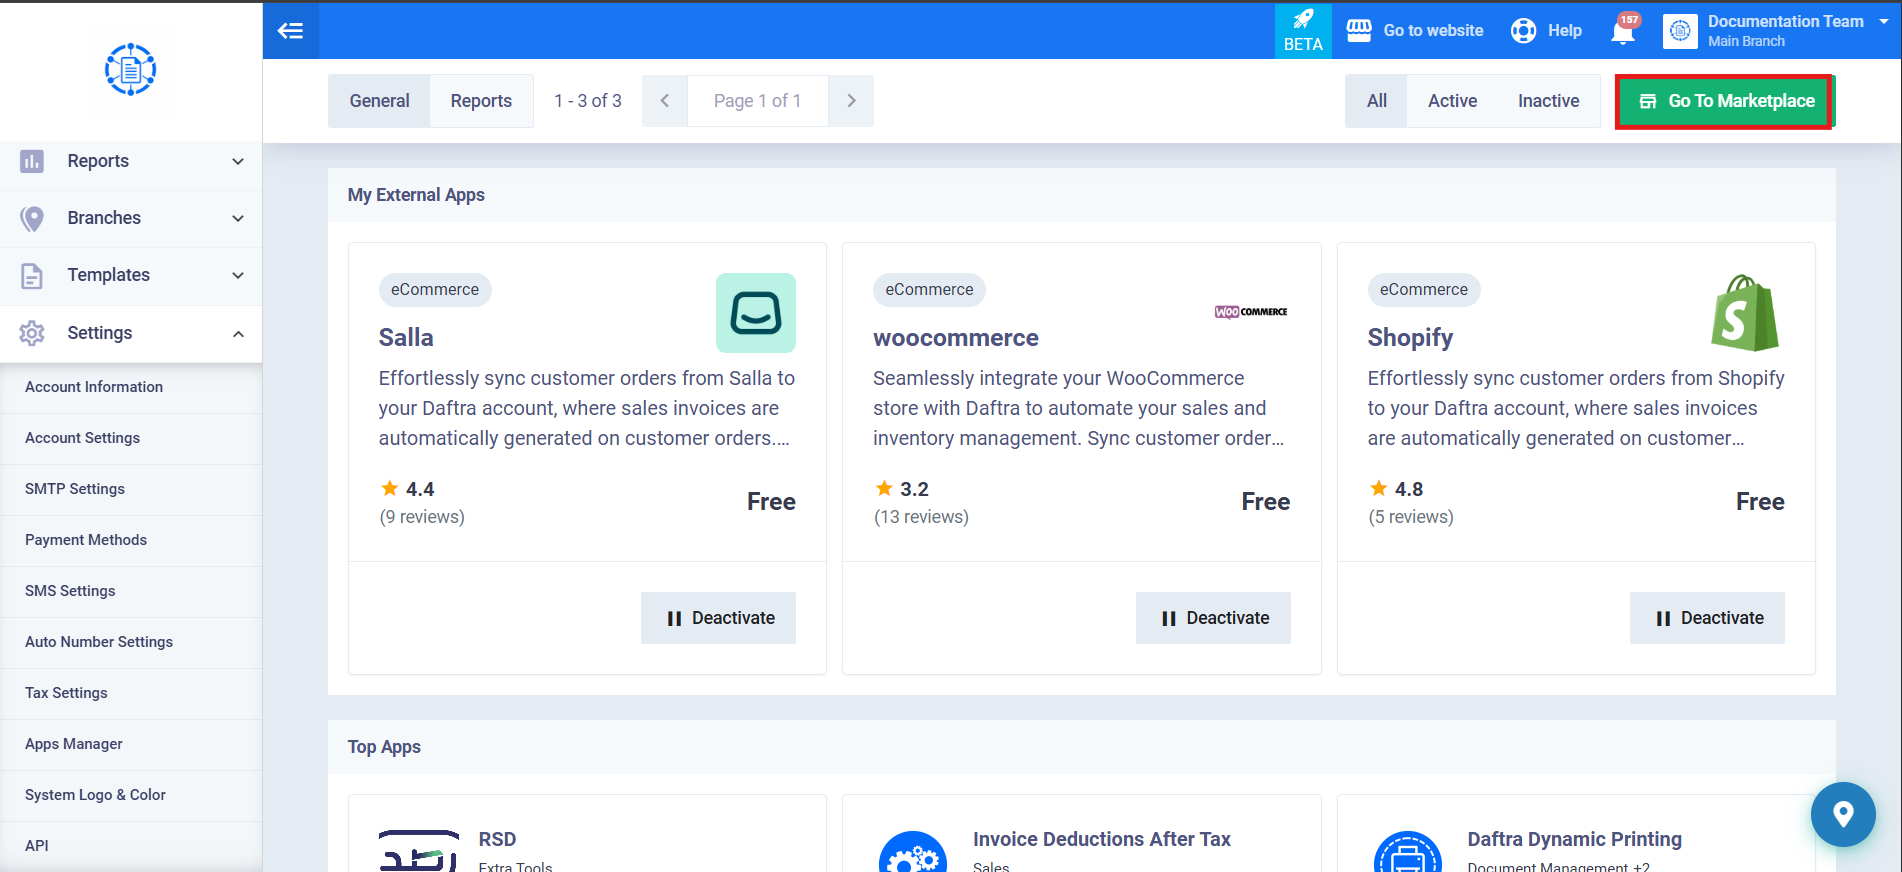Screen dimensions: 1902x872
Task: Open Account Settings
Action: (x=131, y=438)
